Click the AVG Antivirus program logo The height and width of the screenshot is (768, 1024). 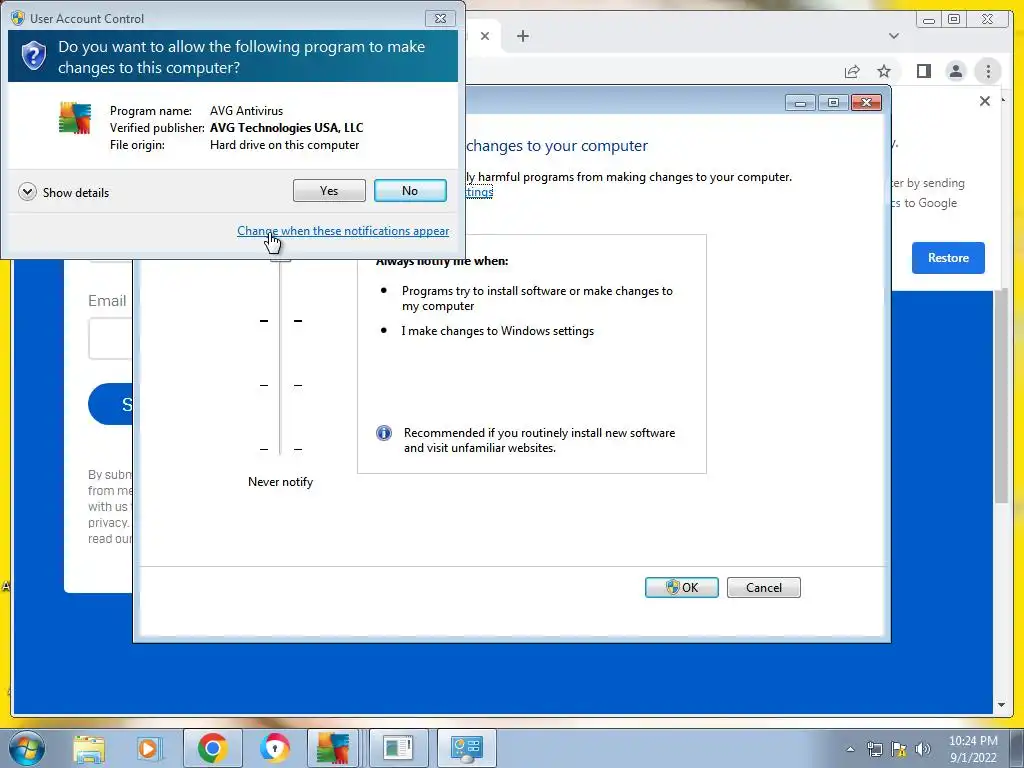pyautogui.click(x=75, y=118)
